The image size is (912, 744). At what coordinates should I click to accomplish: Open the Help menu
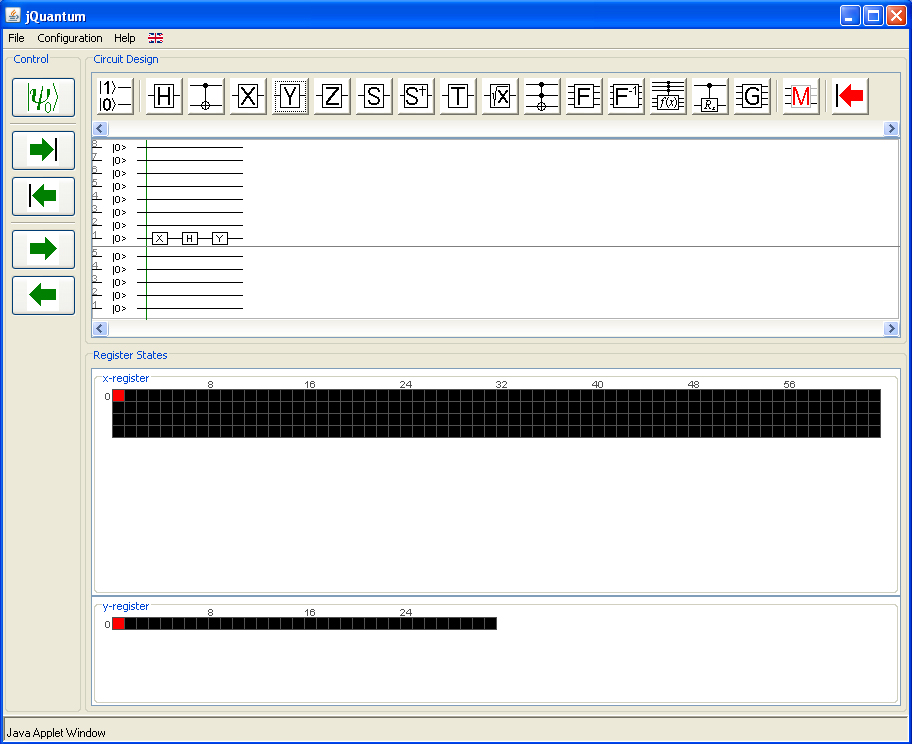point(124,38)
